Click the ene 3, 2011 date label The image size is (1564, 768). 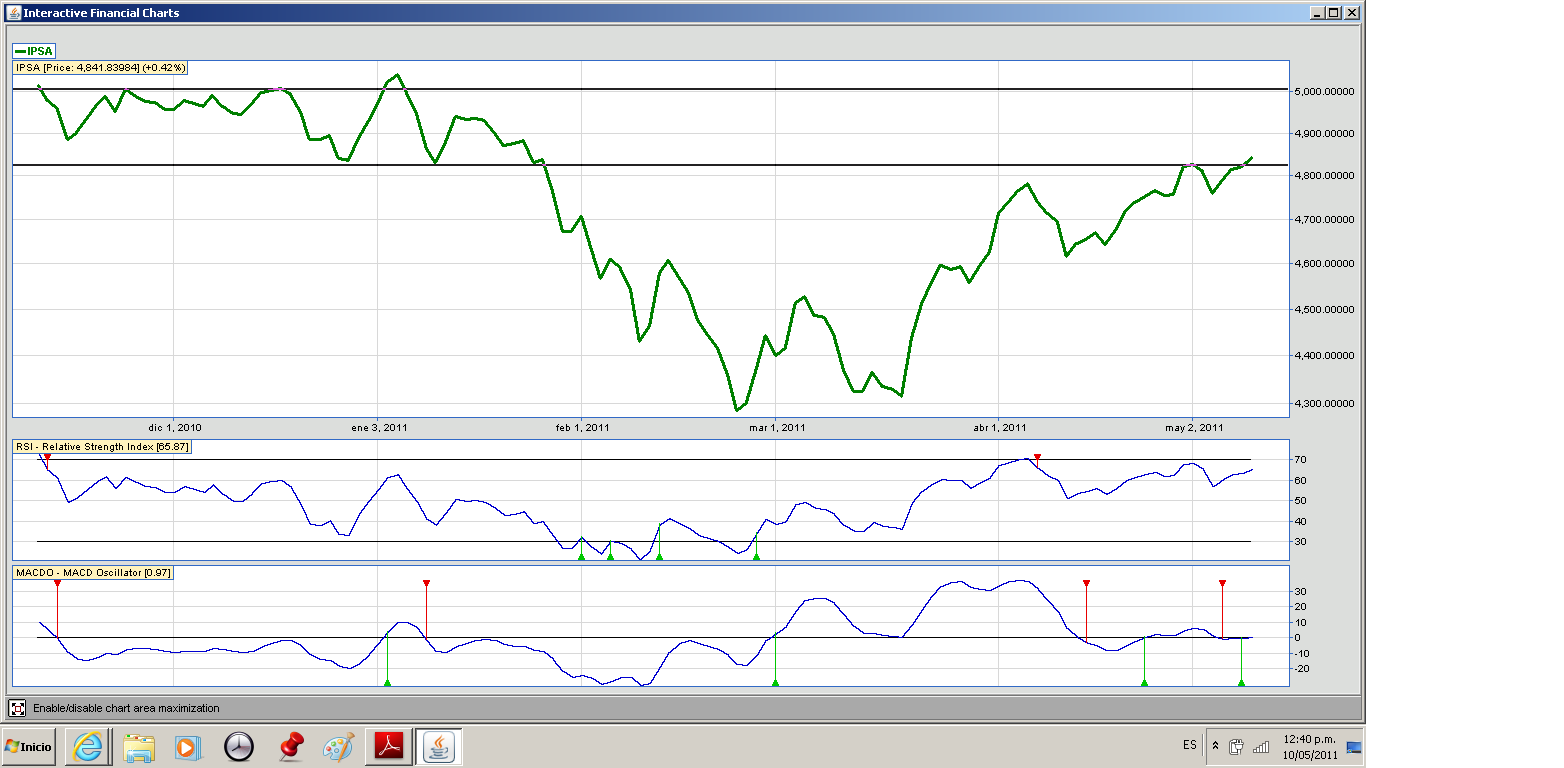(x=379, y=428)
